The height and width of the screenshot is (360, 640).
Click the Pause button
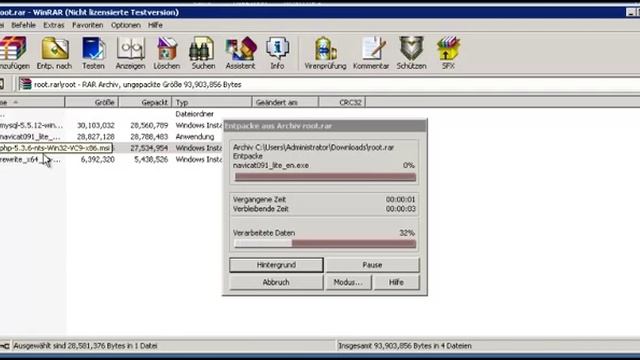pos(372,265)
